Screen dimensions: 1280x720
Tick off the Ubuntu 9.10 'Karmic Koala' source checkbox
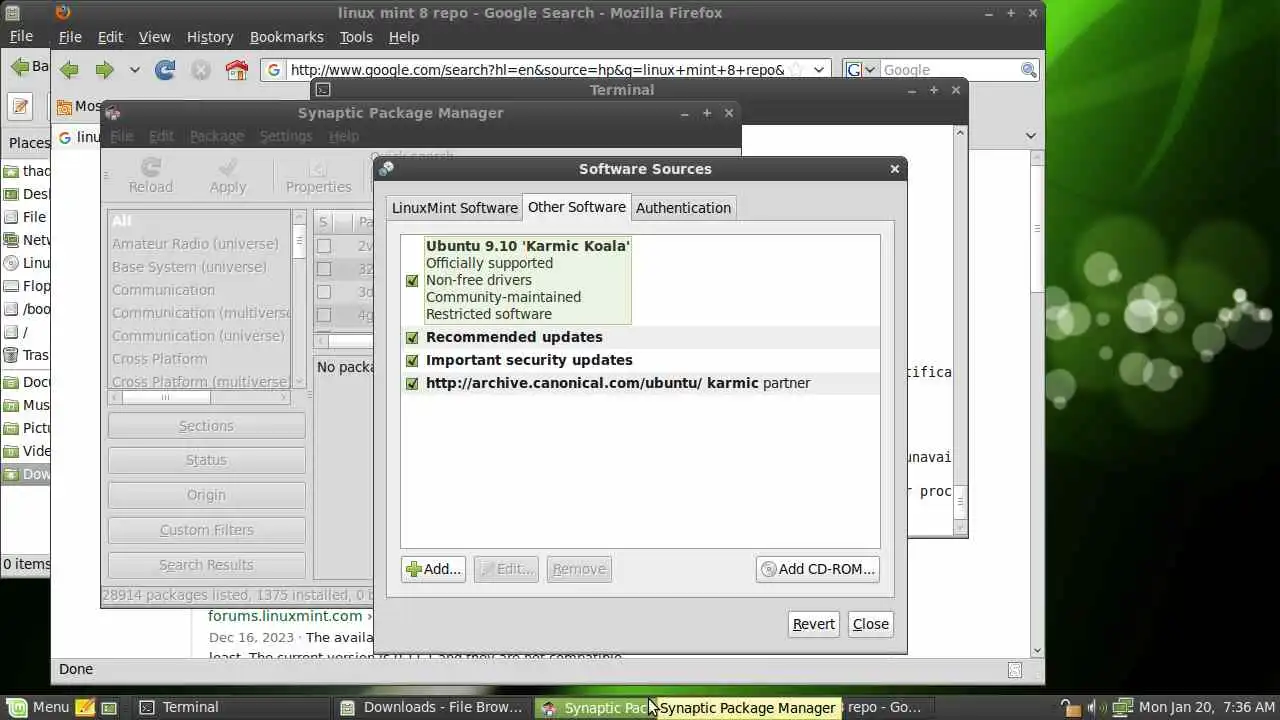point(412,281)
